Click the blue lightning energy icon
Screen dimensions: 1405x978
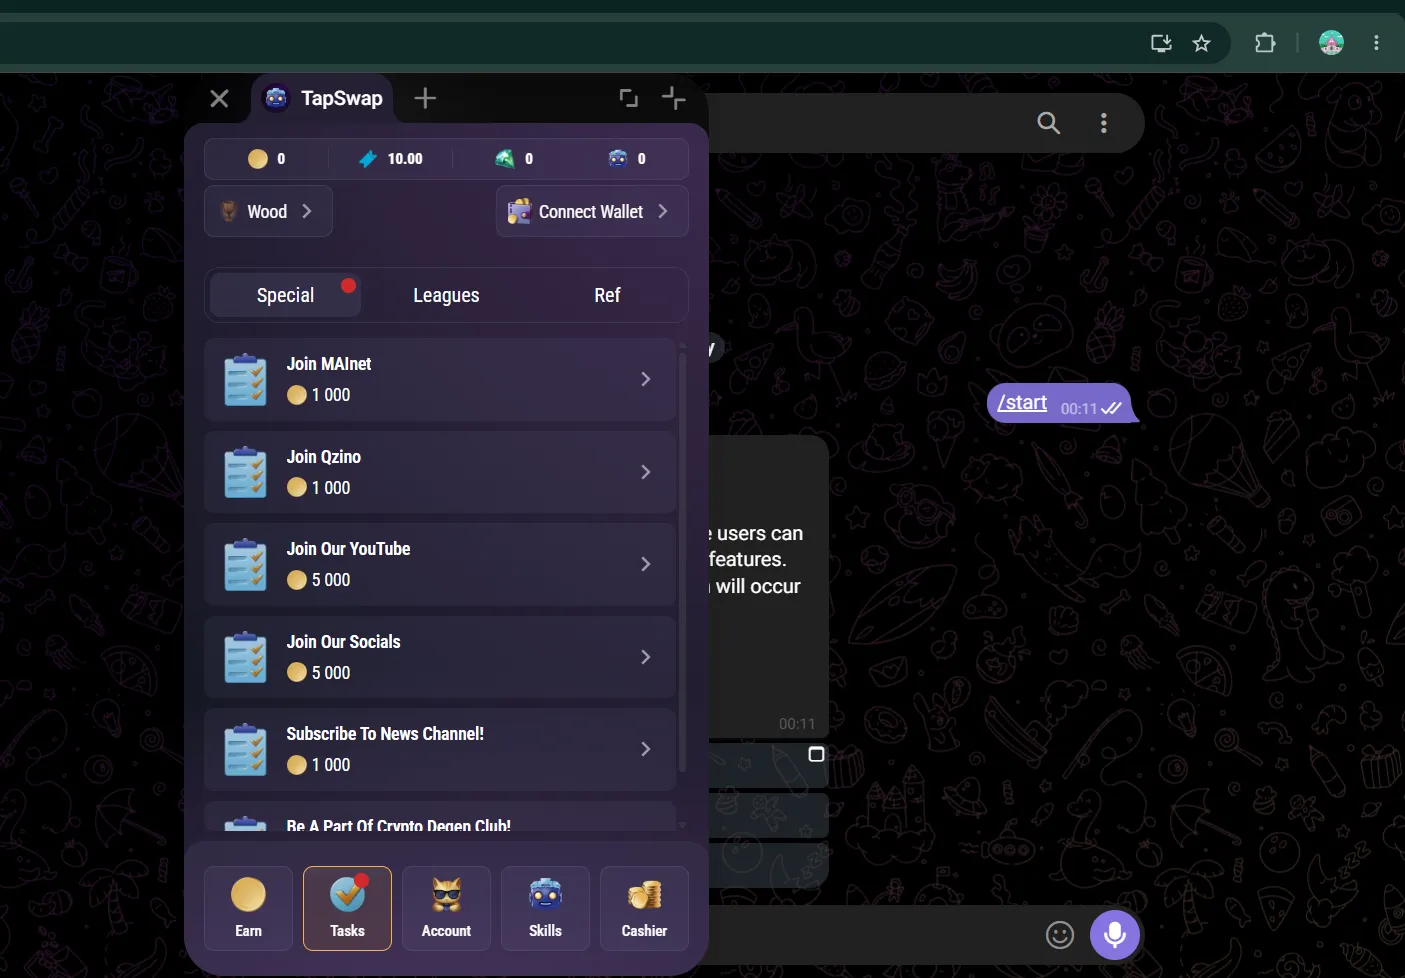(x=368, y=159)
